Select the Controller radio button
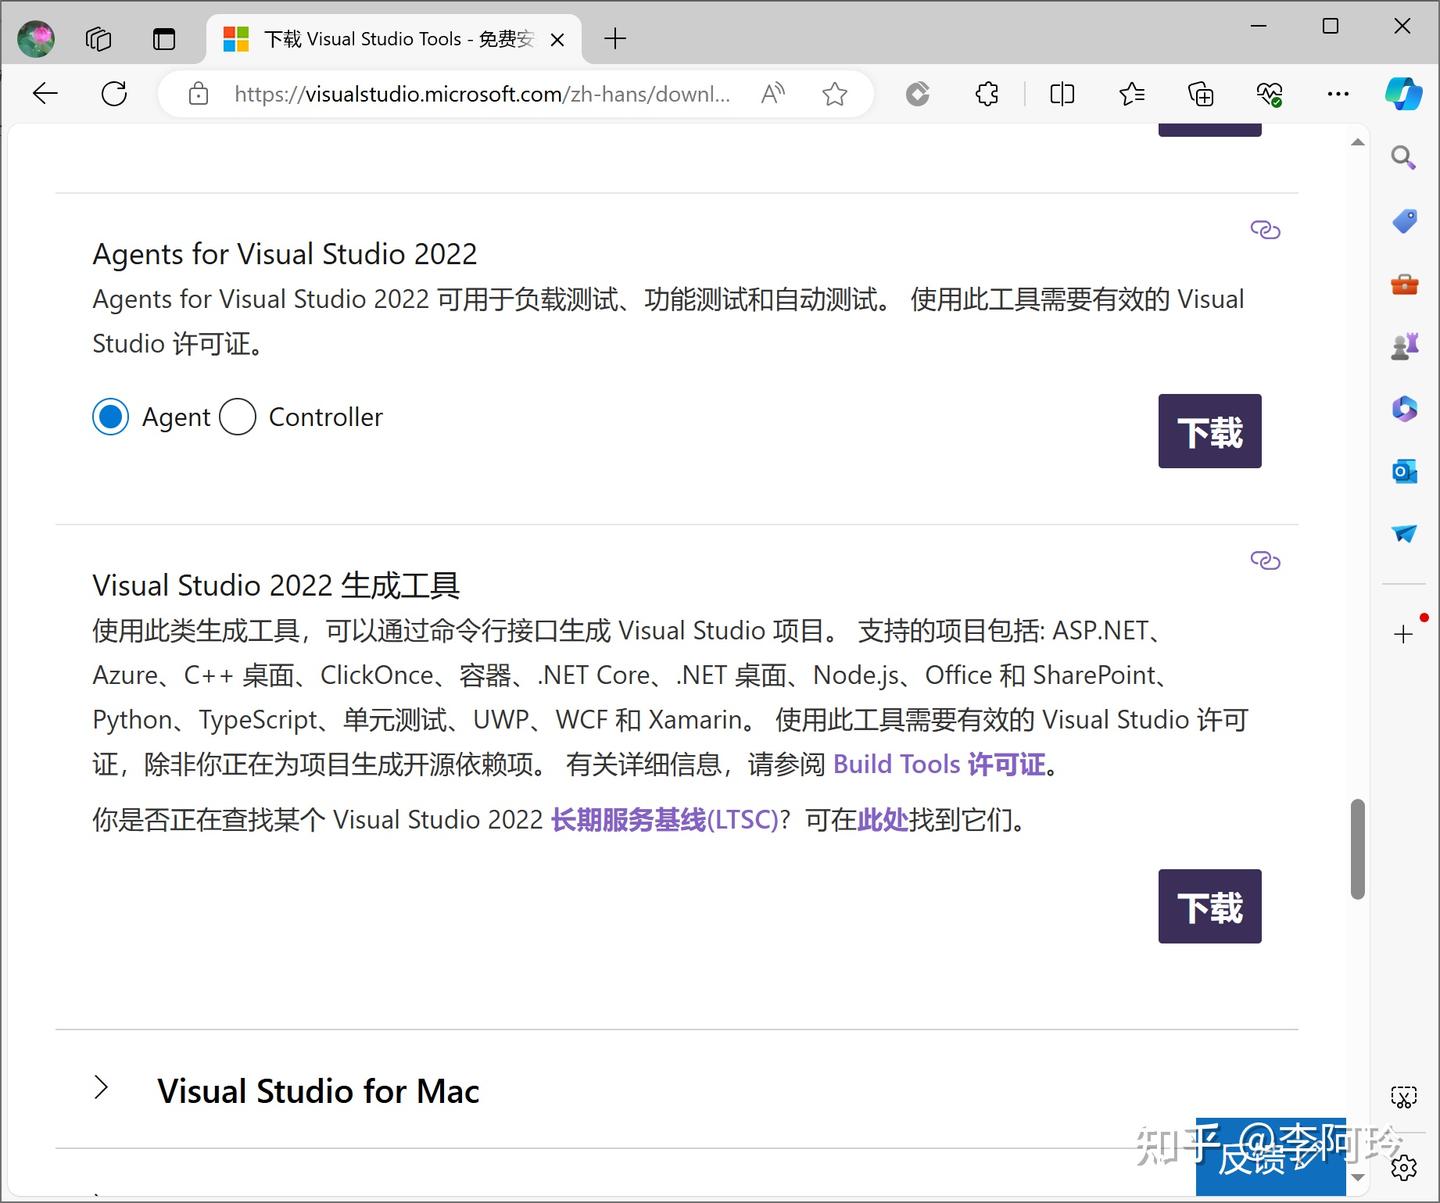Image resolution: width=1440 pixels, height=1203 pixels. coord(237,417)
